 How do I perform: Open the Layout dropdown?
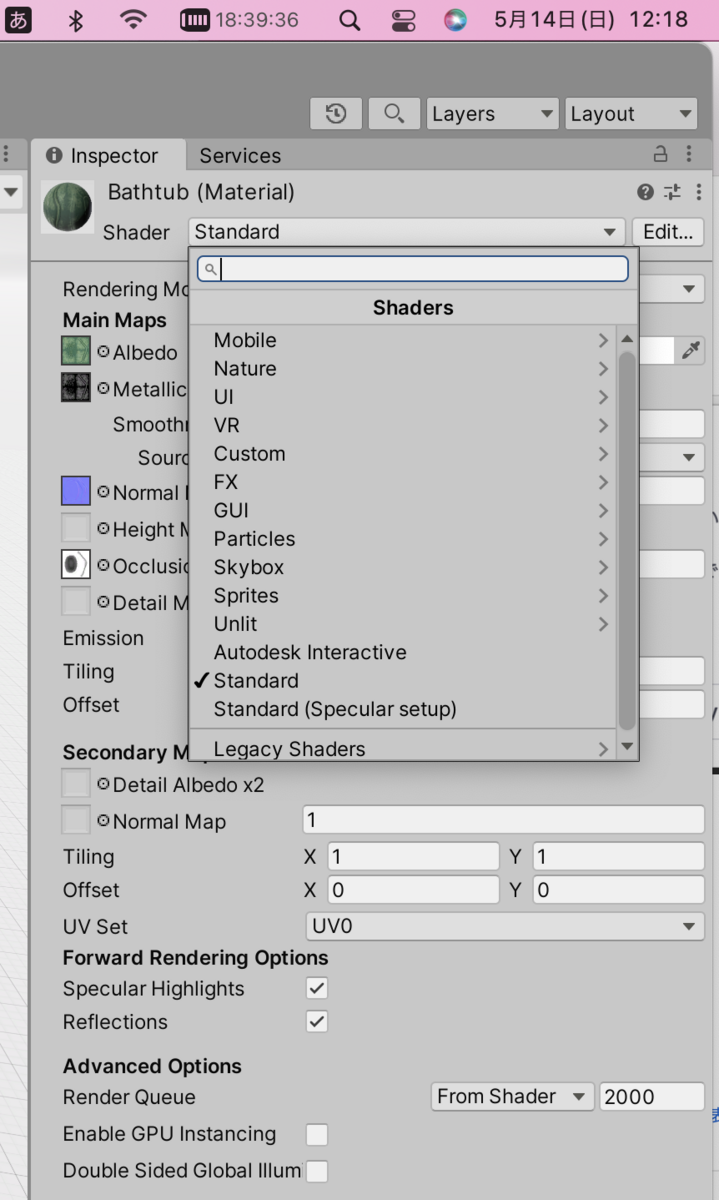631,114
